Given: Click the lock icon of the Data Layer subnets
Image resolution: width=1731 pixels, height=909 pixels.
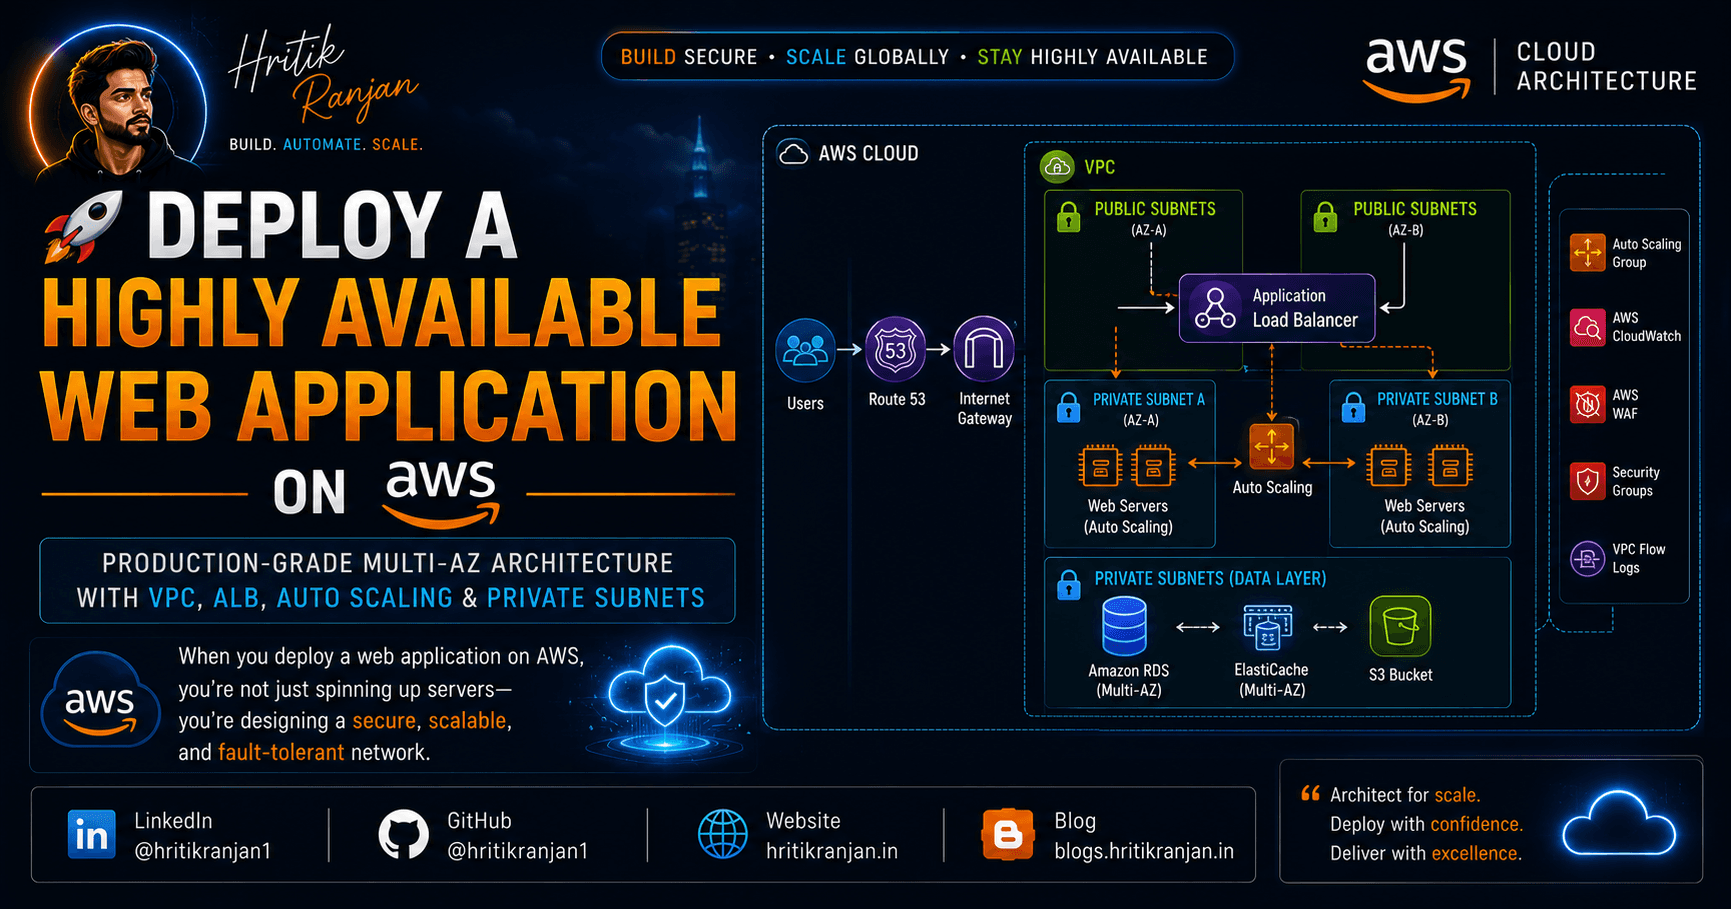Looking at the screenshot, I should point(1069,584).
